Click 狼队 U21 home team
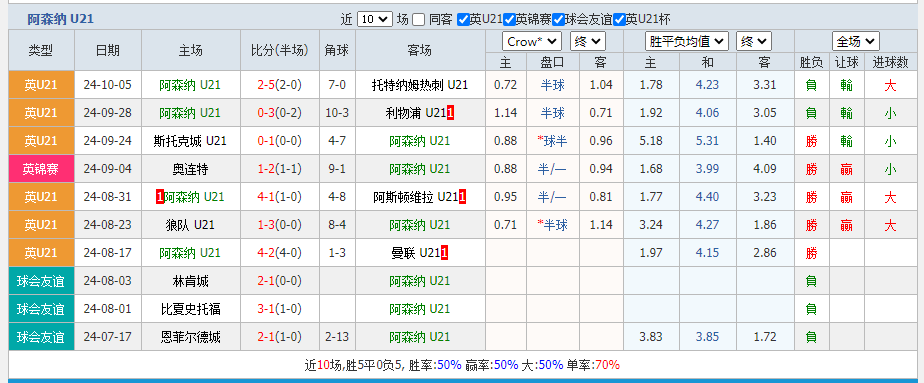Viewport: 924px width, 383px height. click(x=190, y=225)
